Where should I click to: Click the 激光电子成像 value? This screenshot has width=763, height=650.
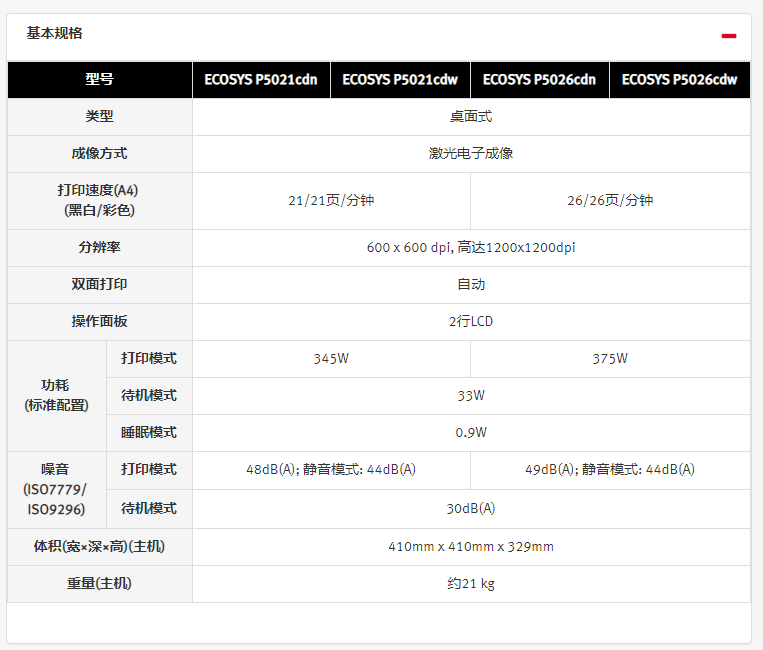tap(471, 154)
